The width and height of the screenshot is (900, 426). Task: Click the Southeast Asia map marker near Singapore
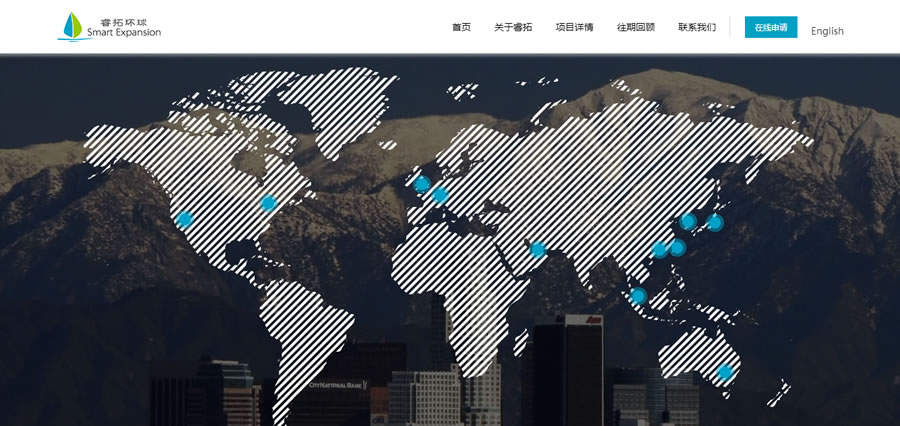click(638, 296)
